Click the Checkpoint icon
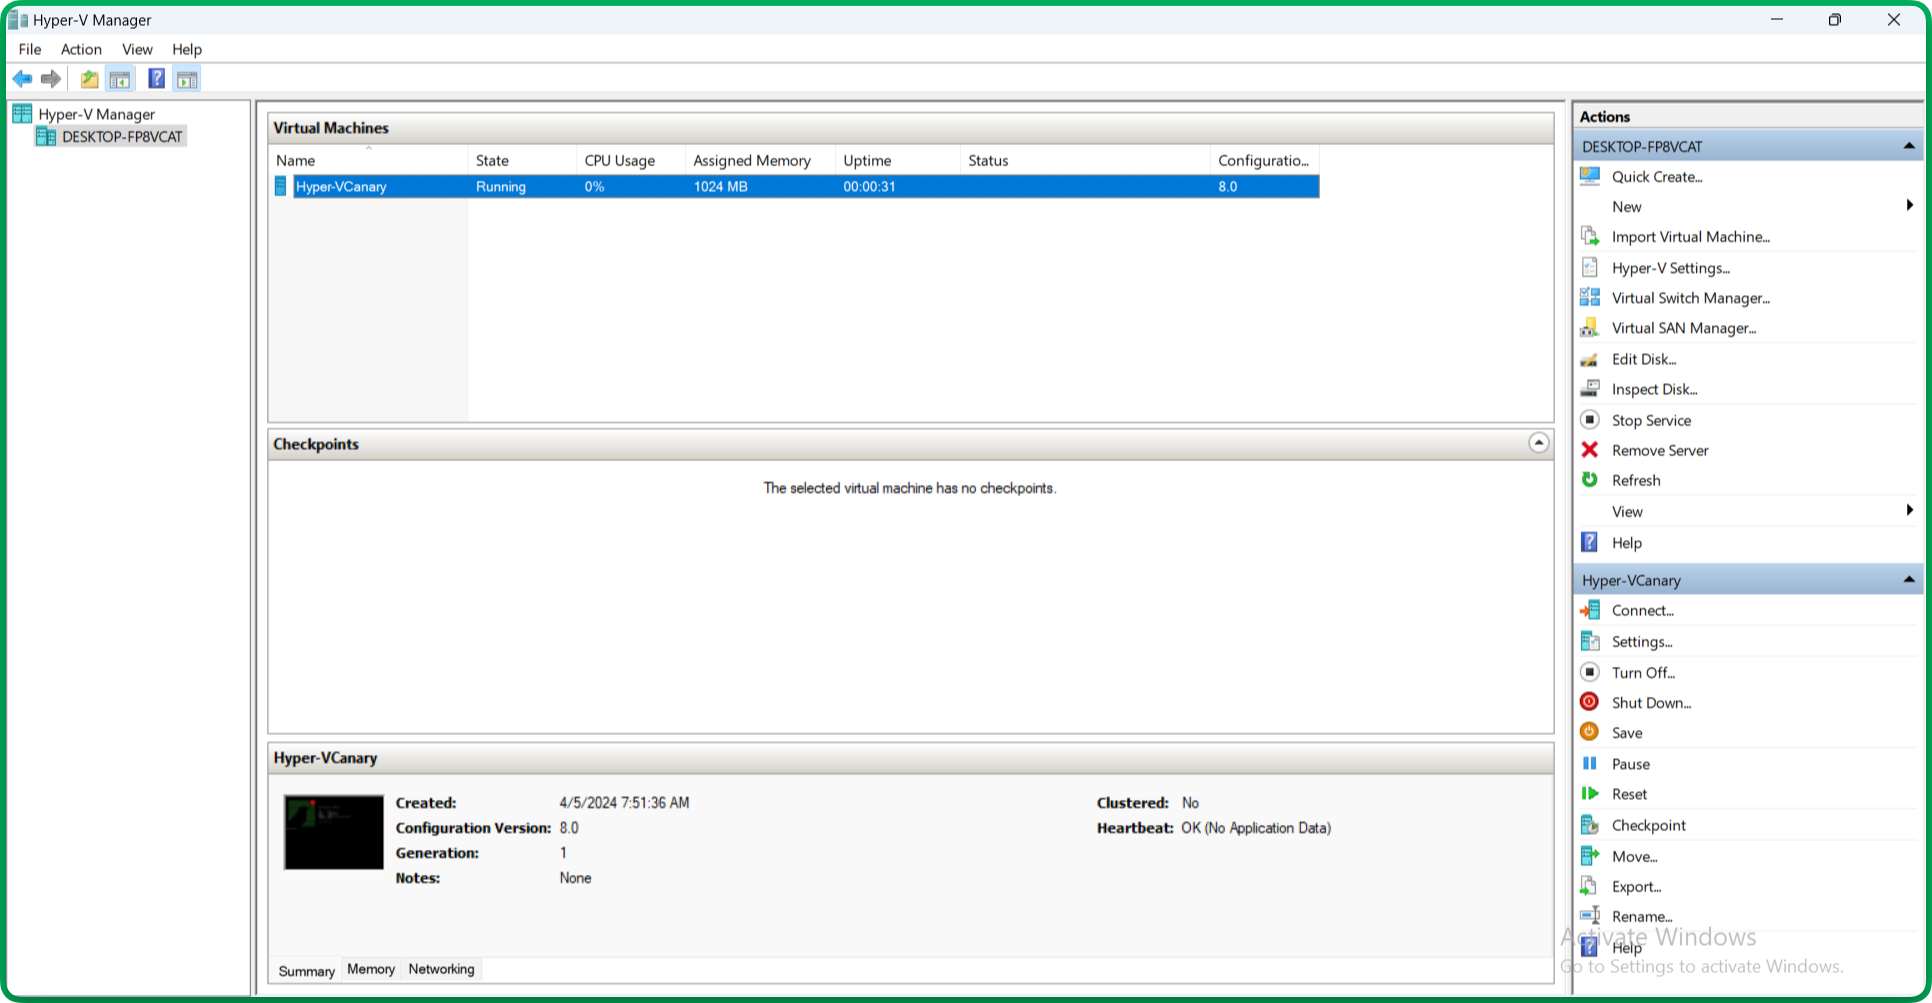Image resolution: width=1932 pixels, height=1003 pixels. [1590, 825]
